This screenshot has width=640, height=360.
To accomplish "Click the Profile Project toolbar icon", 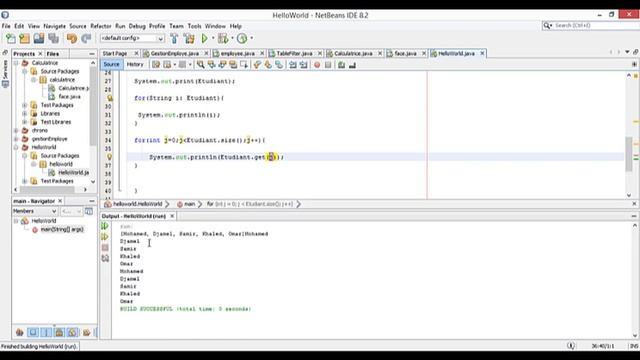I will [242, 38].
